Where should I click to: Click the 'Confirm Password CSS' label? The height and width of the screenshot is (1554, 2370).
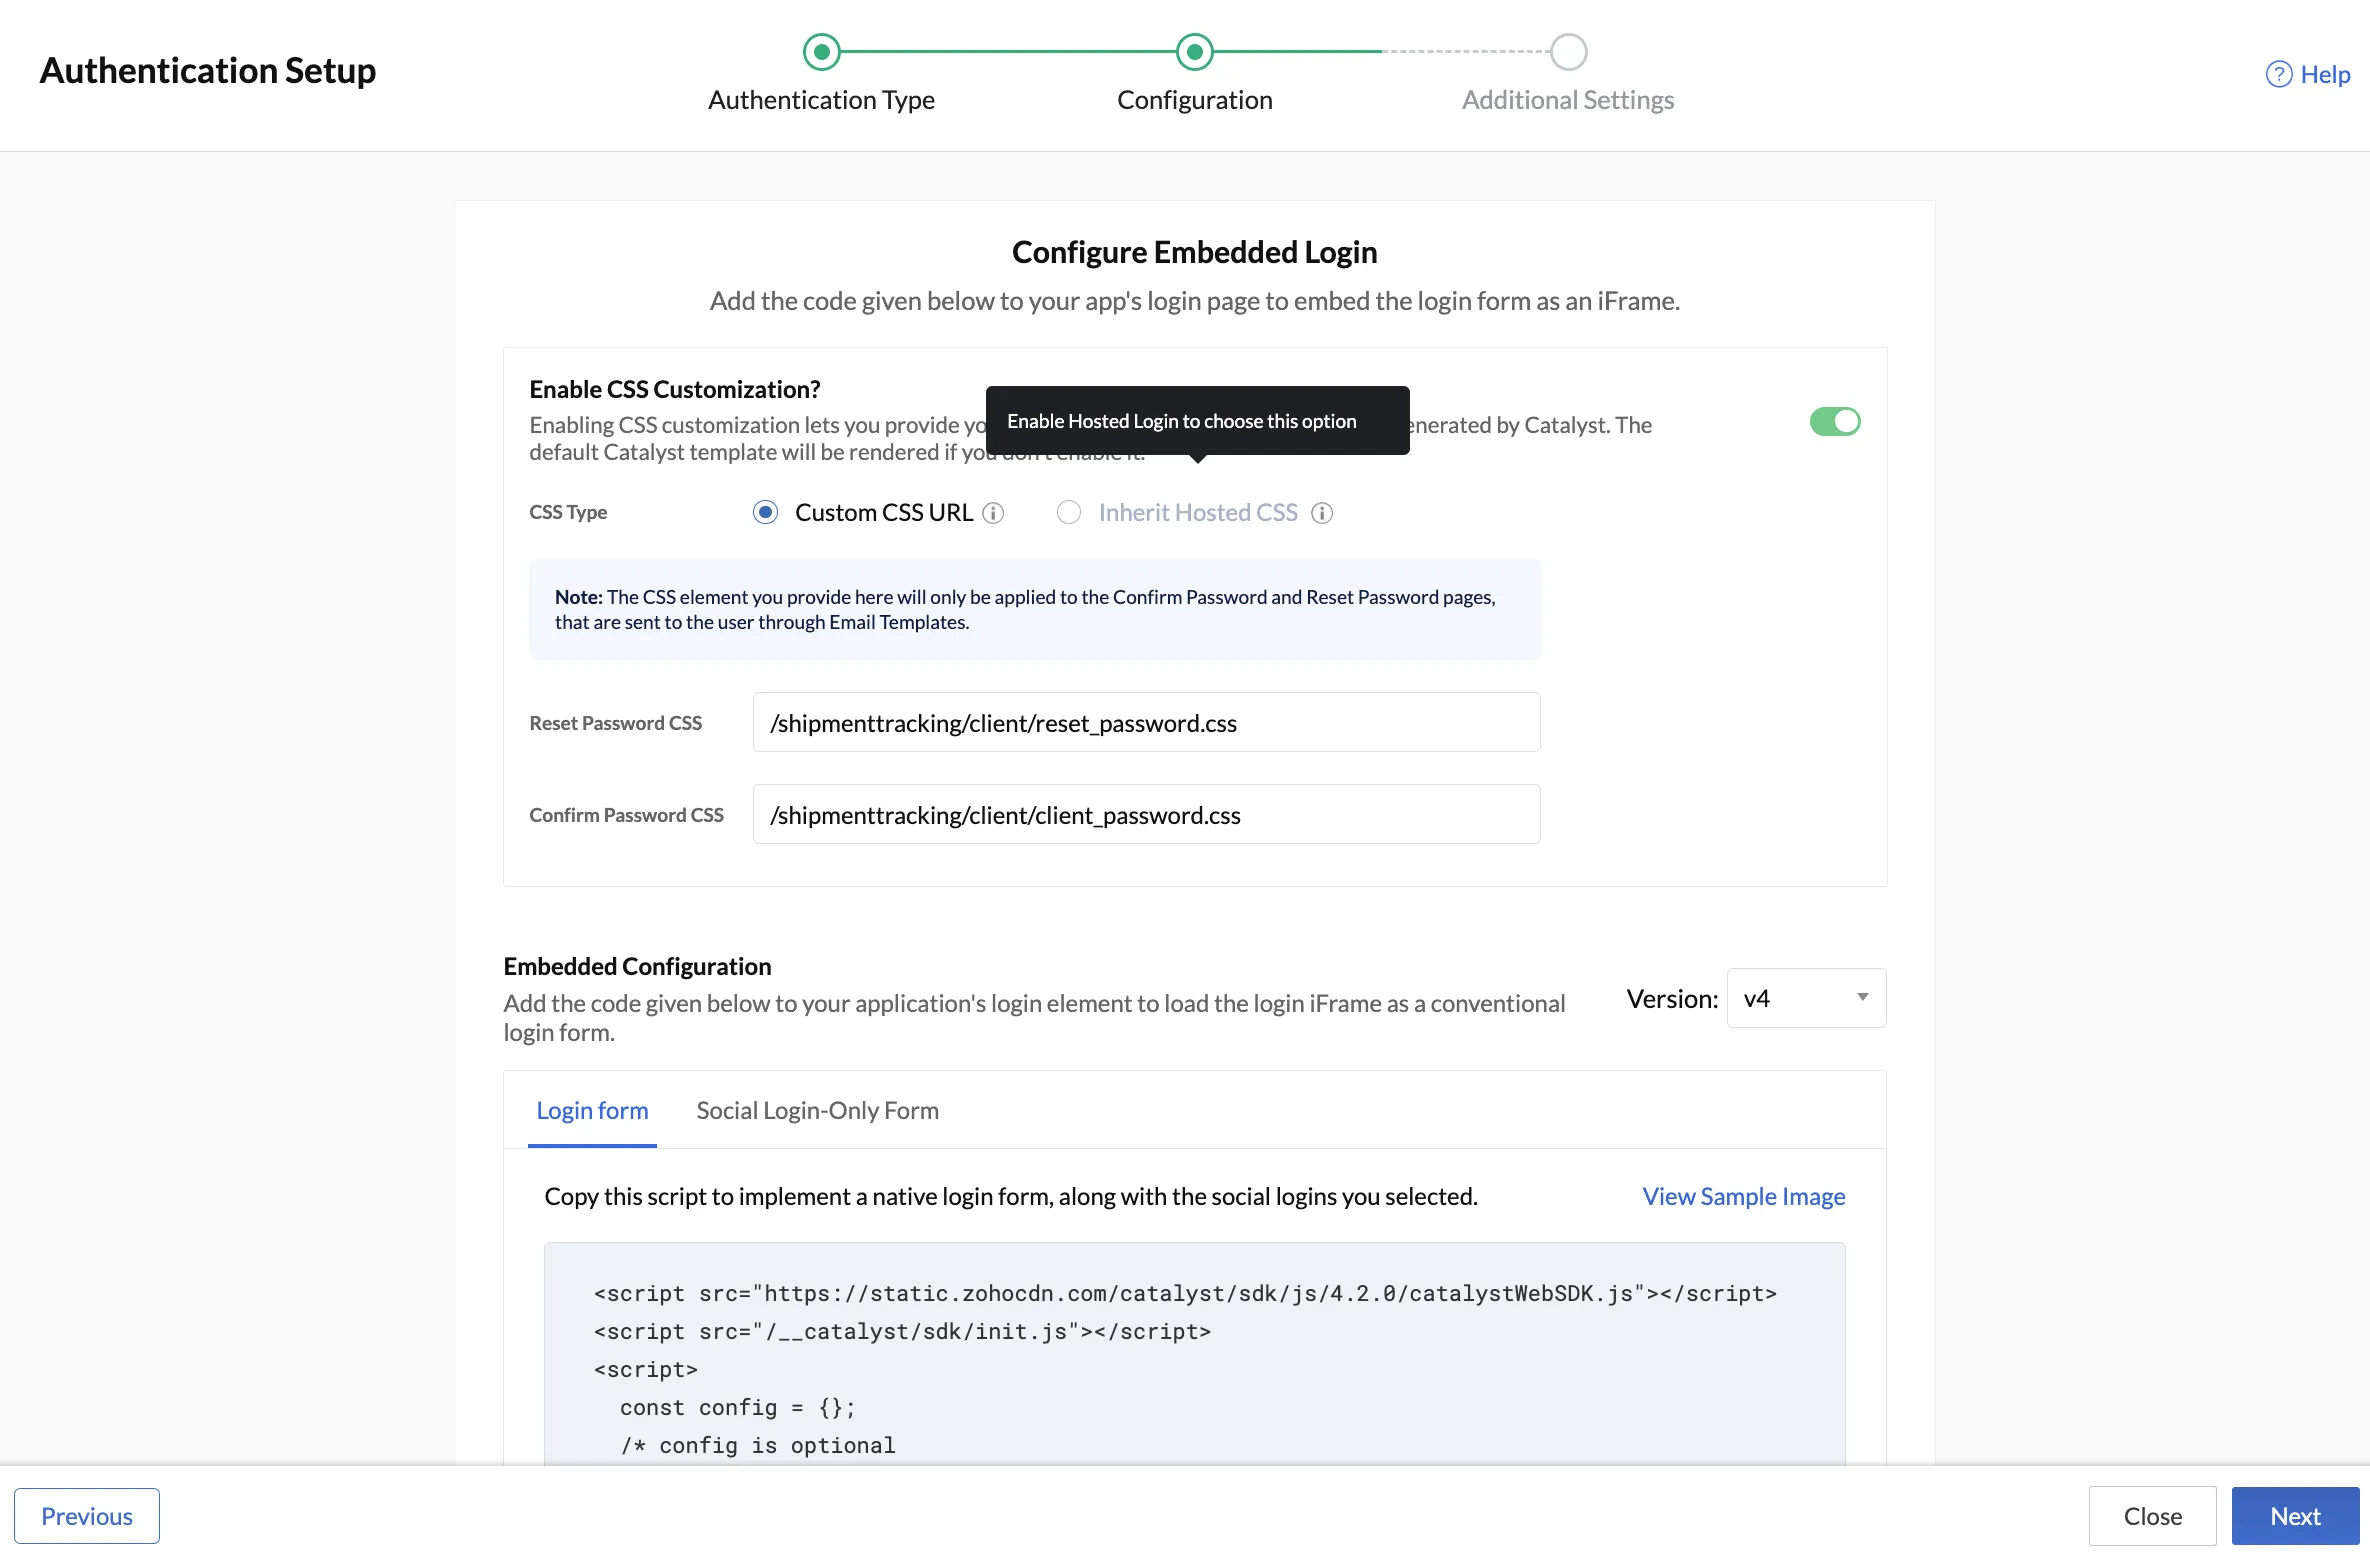pyautogui.click(x=626, y=815)
